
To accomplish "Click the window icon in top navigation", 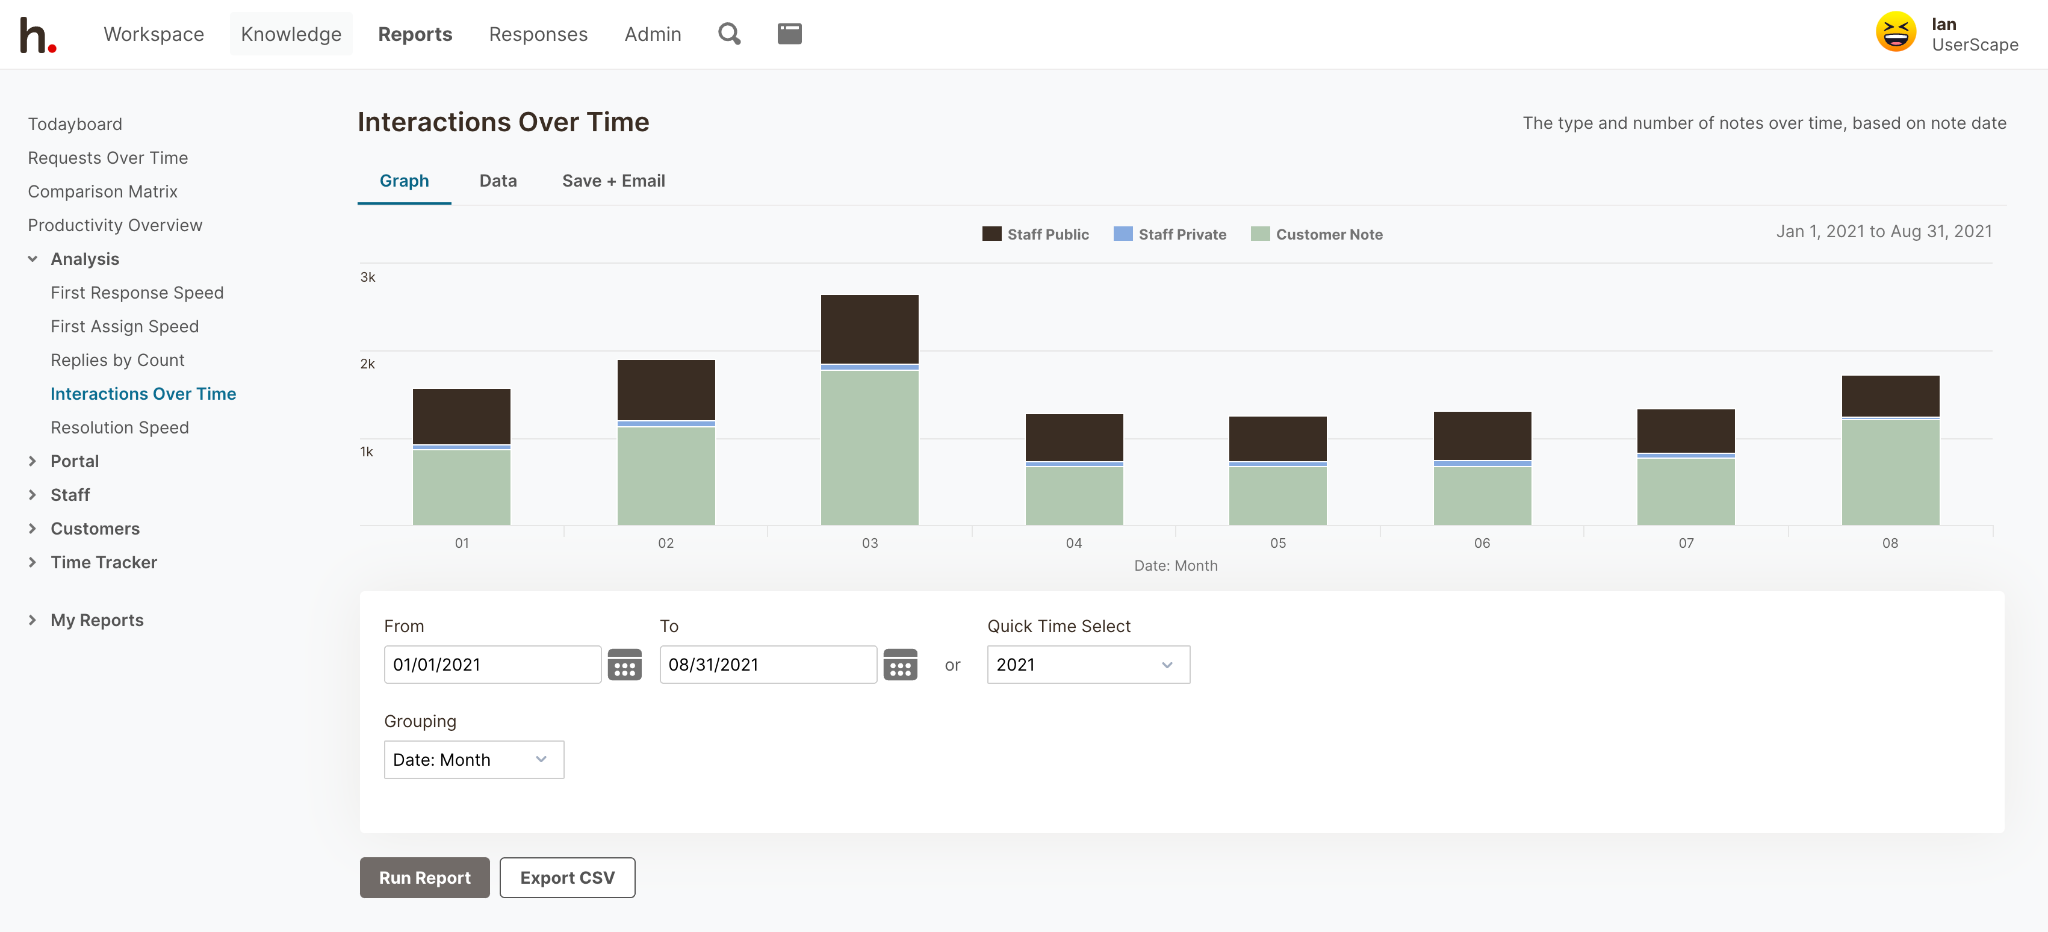I will (x=790, y=34).
